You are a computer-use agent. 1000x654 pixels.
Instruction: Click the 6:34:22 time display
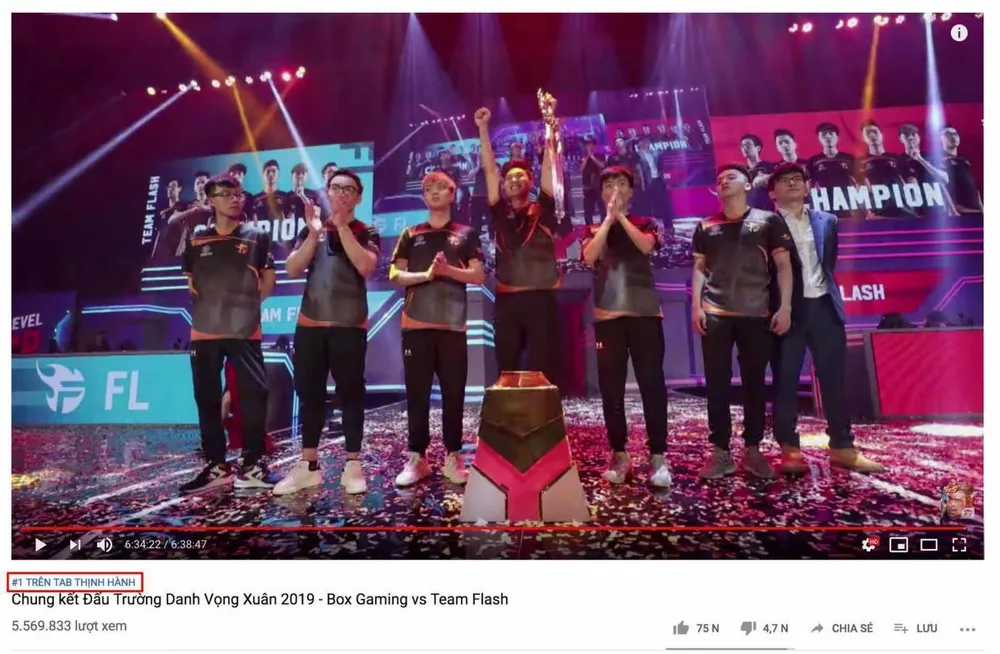143,544
